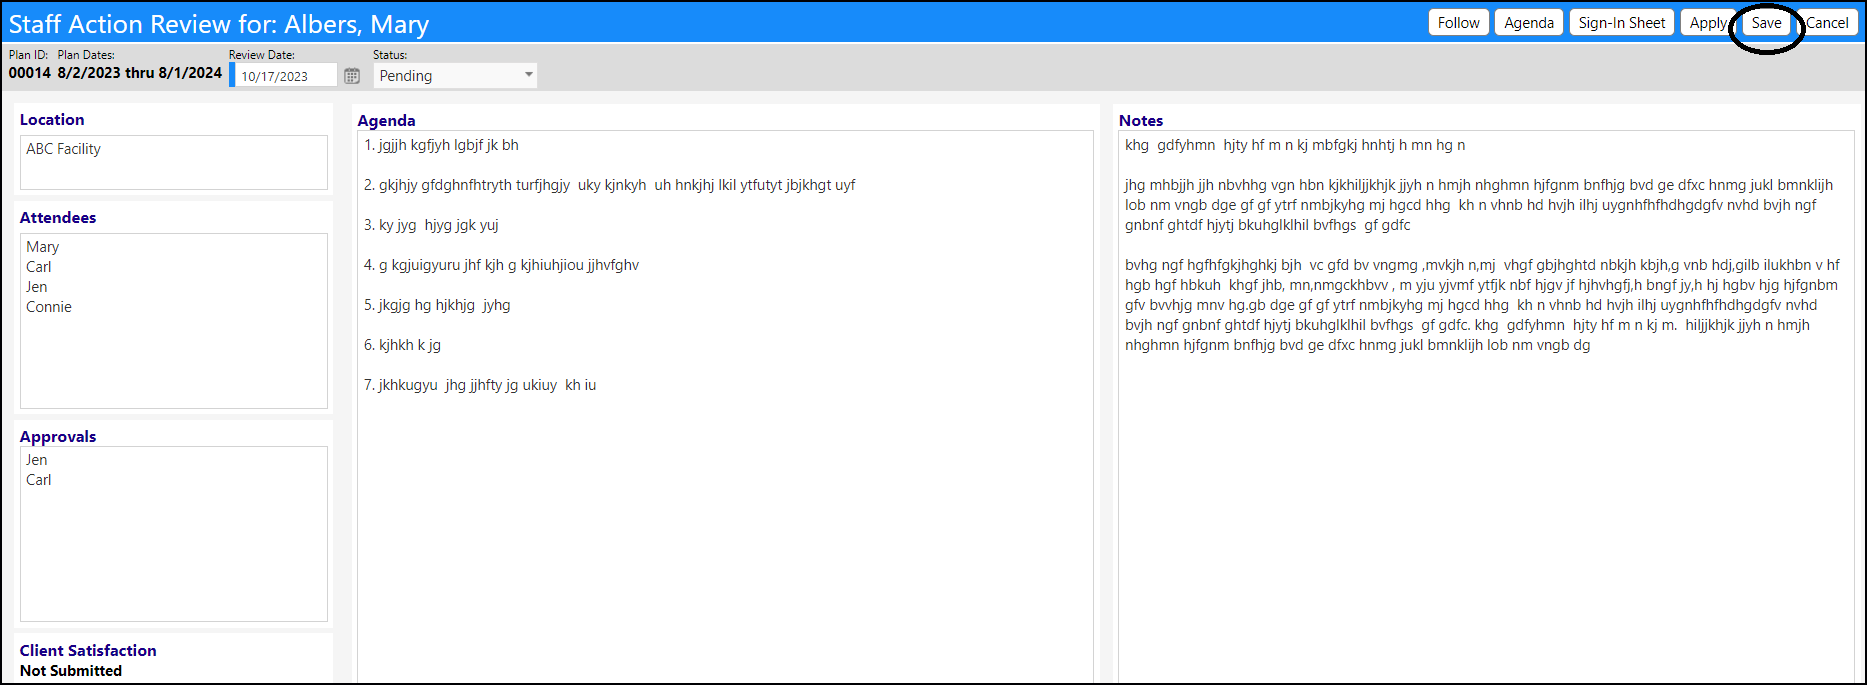
Task: Select attendee Jen in Attendees list
Action: pyautogui.click(x=37, y=287)
